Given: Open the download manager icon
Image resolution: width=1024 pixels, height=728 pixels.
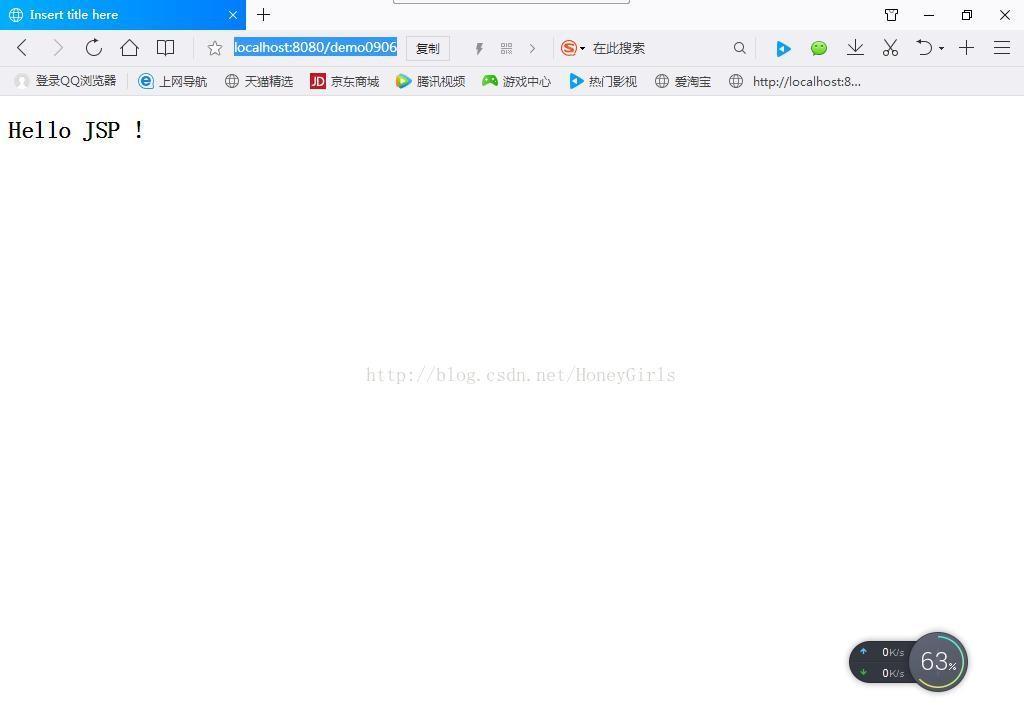Looking at the screenshot, I should point(855,47).
